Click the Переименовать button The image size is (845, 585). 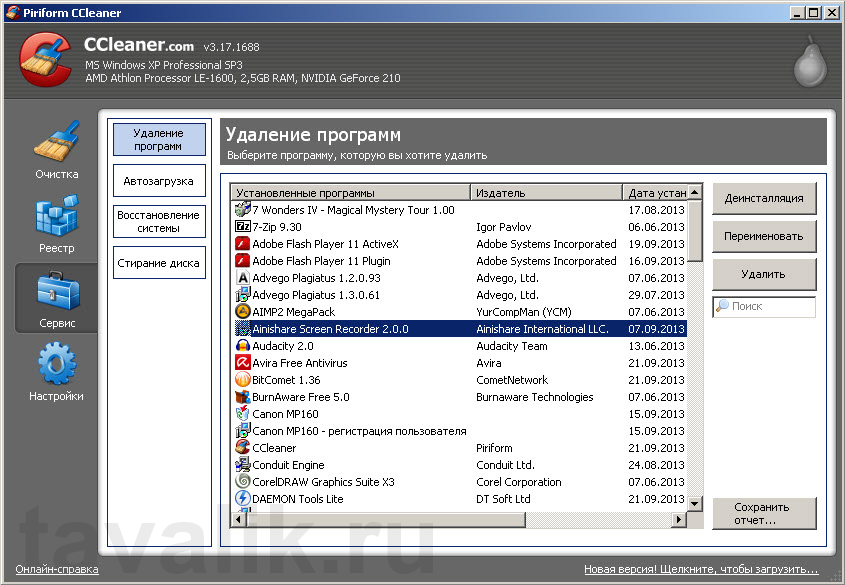point(764,236)
